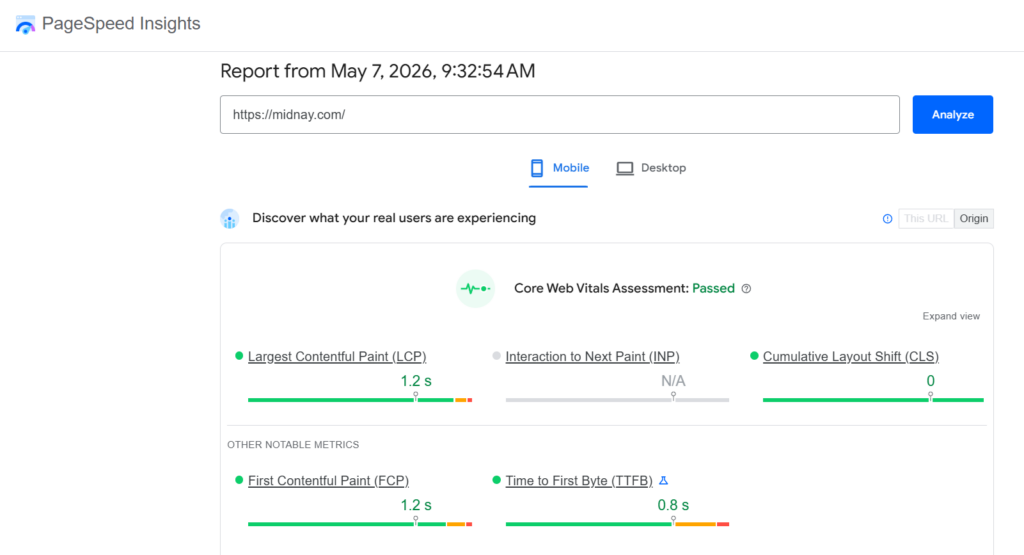
Task: Click the real users data icon
Action: tap(229, 219)
